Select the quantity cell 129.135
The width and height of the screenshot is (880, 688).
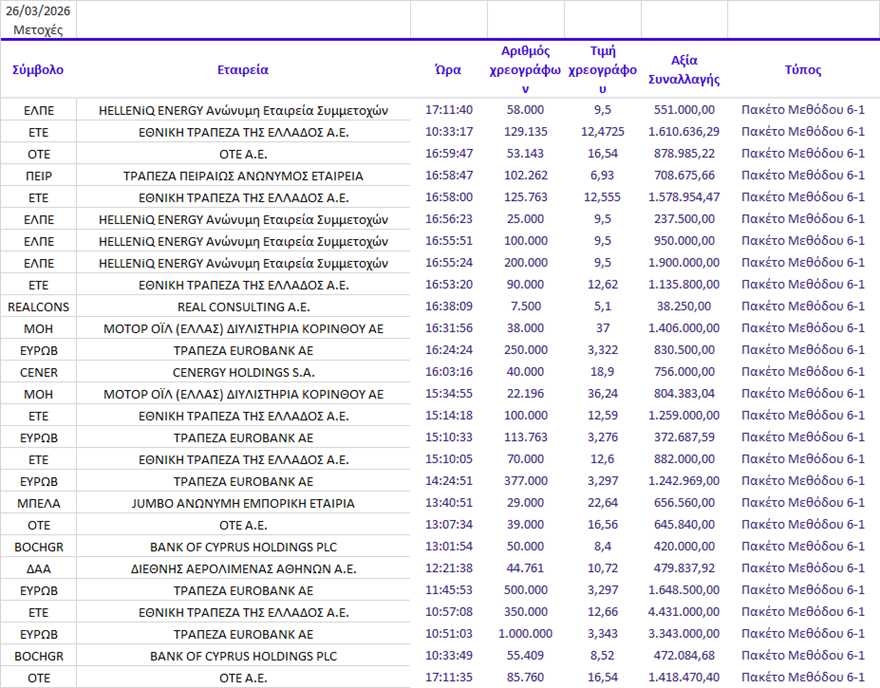525,132
